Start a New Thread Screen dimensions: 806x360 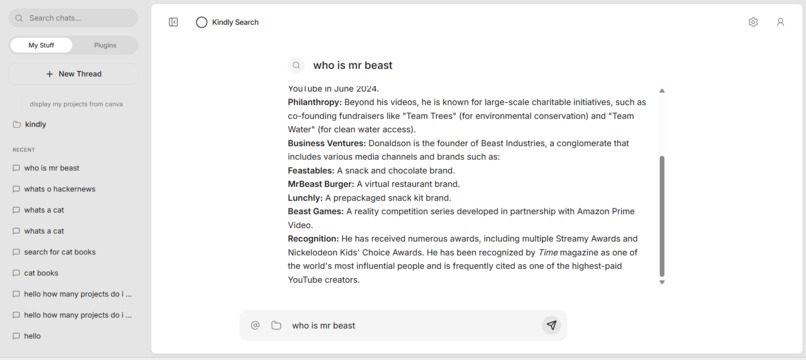[73, 74]
